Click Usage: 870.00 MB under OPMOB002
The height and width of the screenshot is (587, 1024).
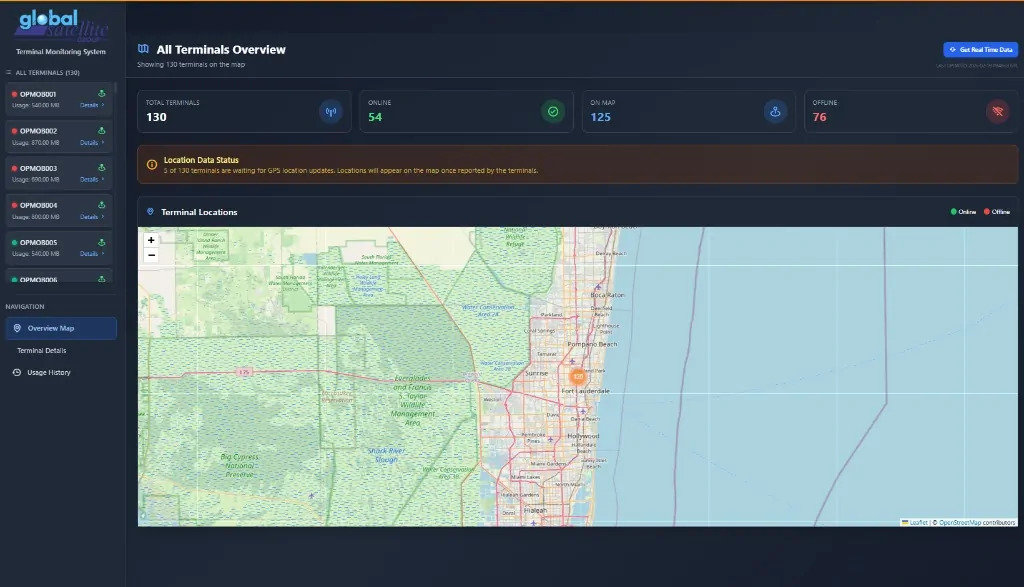tap(35, 142)
